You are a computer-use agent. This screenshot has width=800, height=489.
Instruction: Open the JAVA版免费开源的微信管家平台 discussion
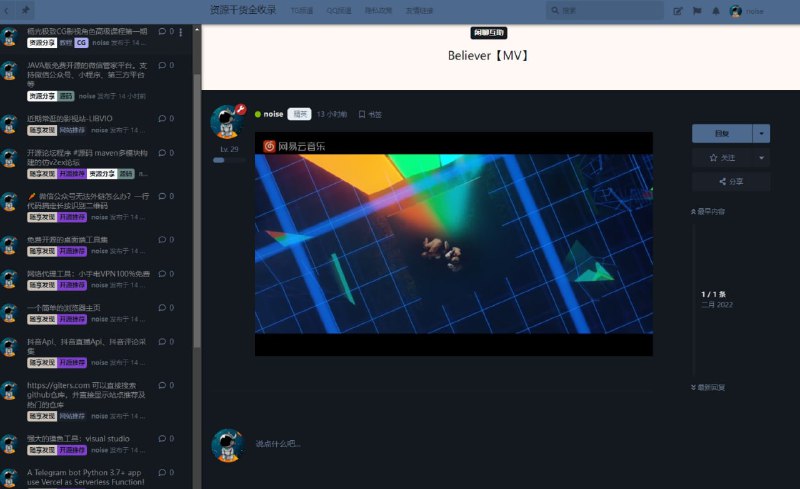tap(87, 75)
